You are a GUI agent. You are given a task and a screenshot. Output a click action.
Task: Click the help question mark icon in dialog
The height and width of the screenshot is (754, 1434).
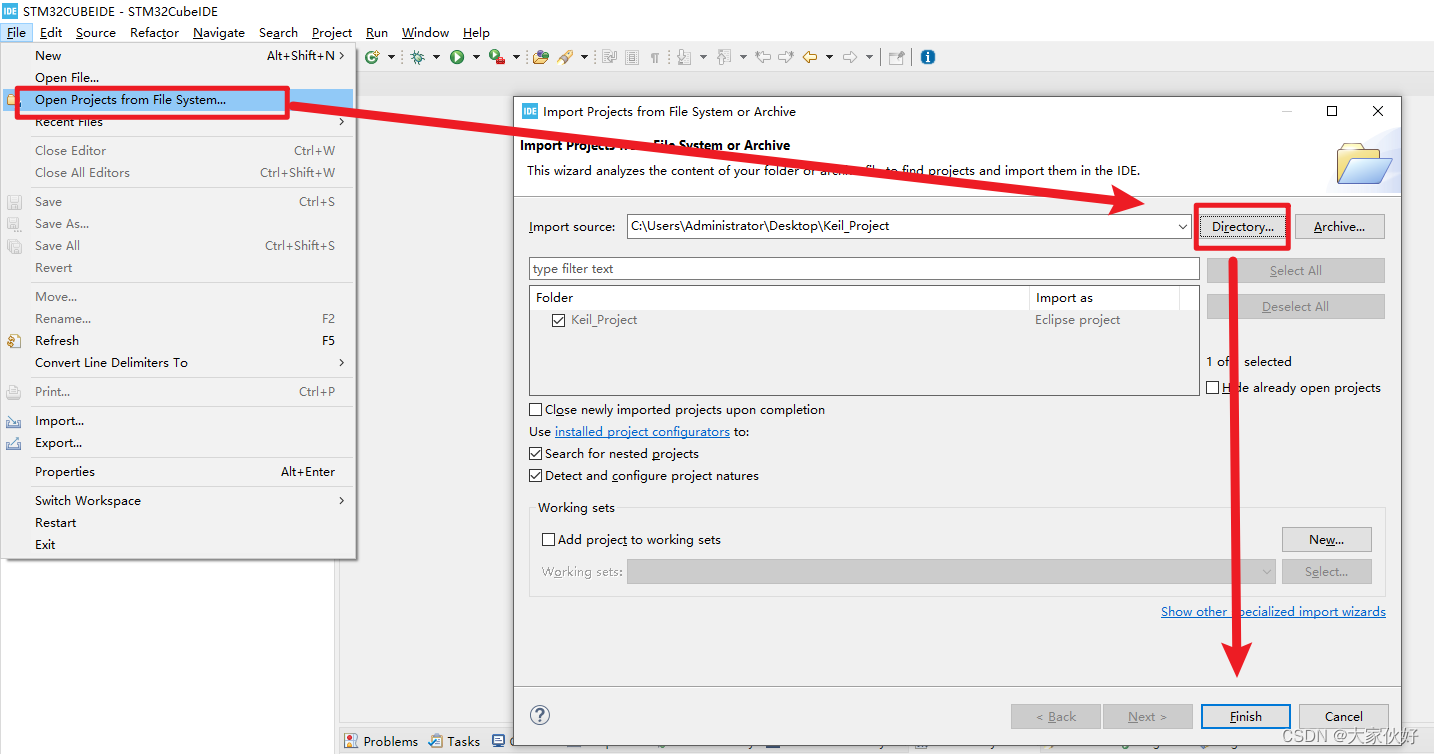[x=540, y=715]
